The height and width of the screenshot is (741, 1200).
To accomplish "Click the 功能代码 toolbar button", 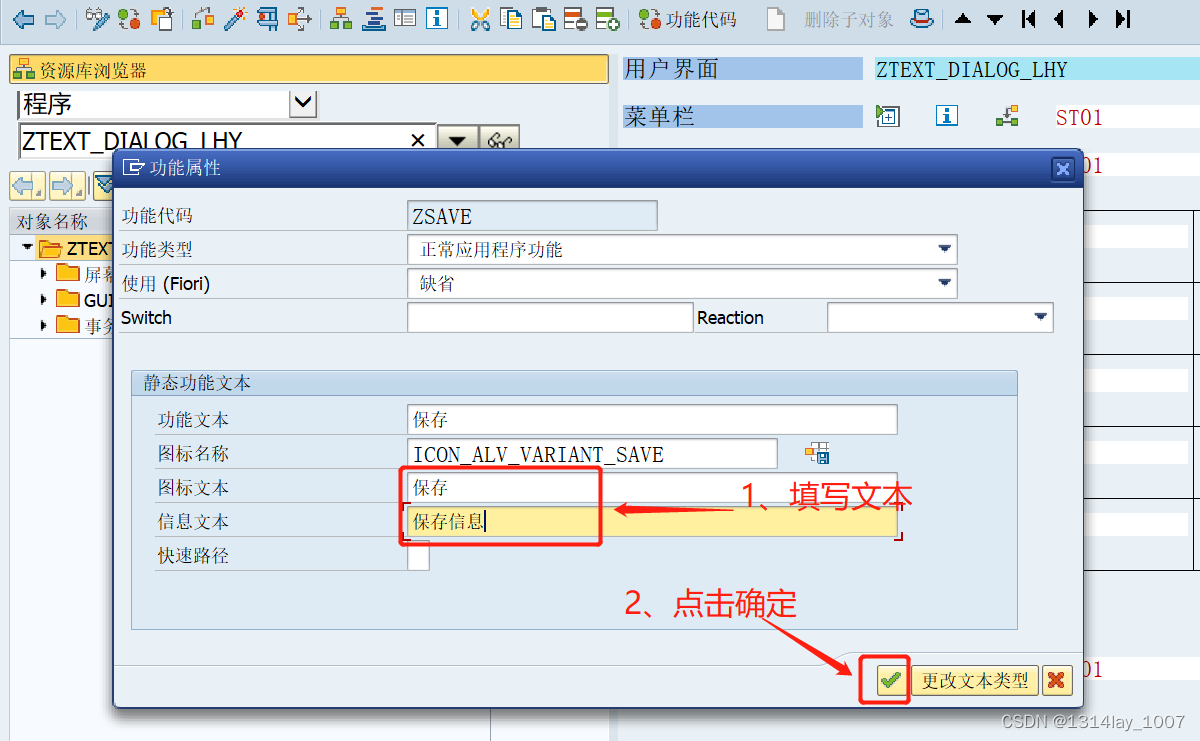I will pos(688,19).
